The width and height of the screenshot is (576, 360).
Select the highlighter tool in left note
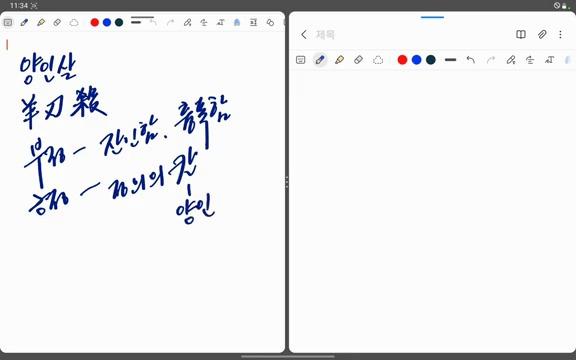(x=41, y=22)
